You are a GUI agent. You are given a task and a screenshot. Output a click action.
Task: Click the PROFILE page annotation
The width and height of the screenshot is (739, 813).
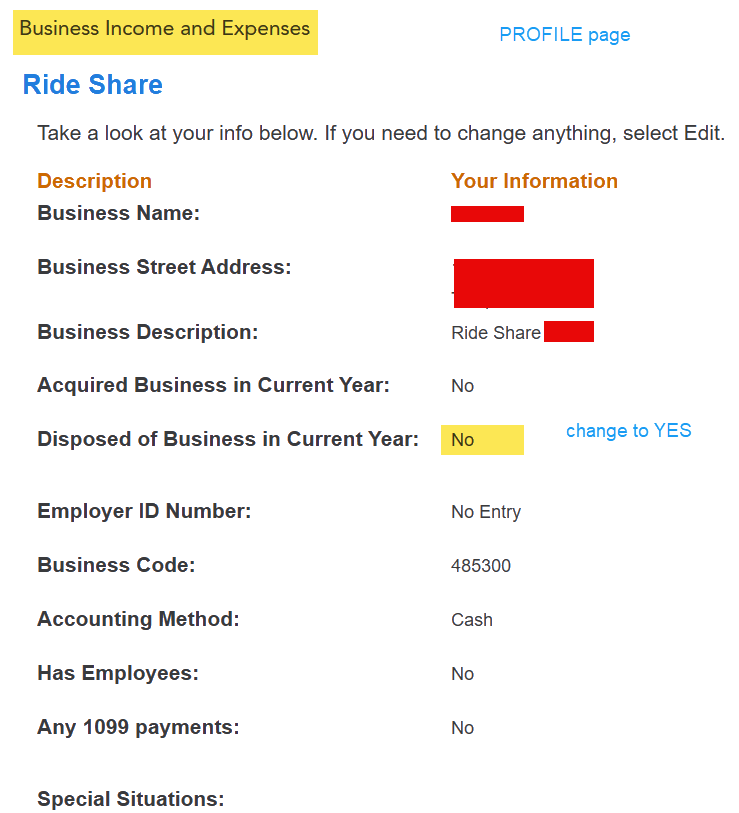pyautogui.click(x=564, y=35)
